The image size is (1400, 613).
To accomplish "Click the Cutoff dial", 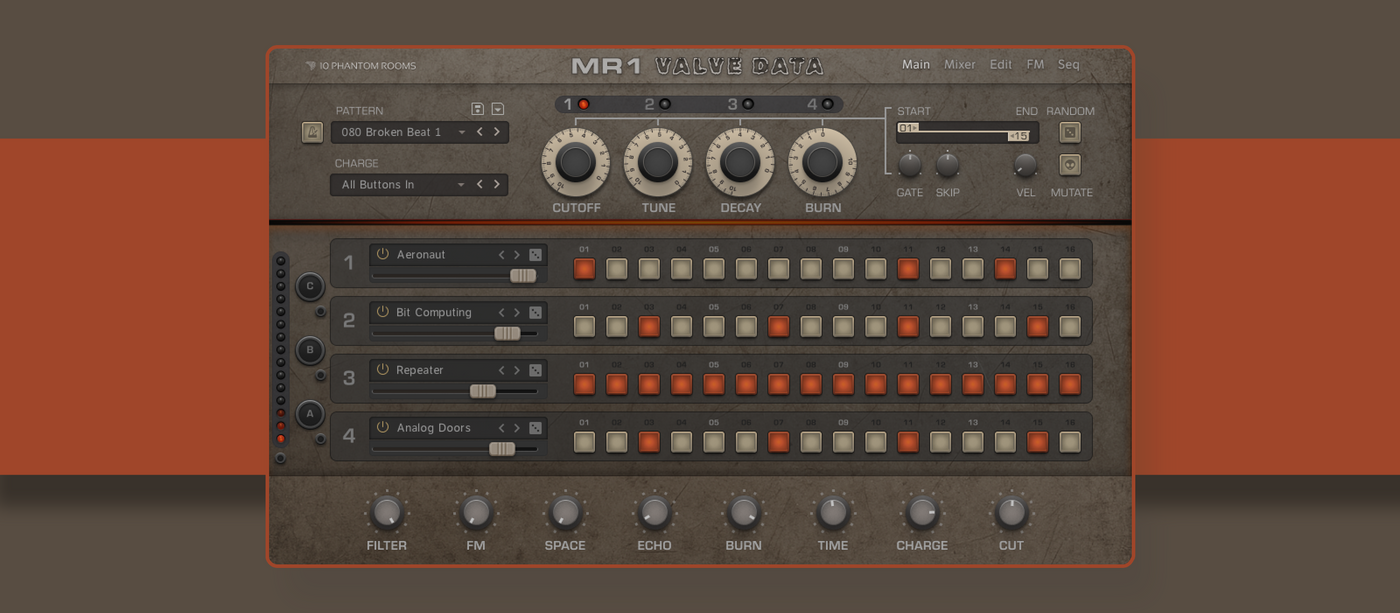I will (576, 162).
